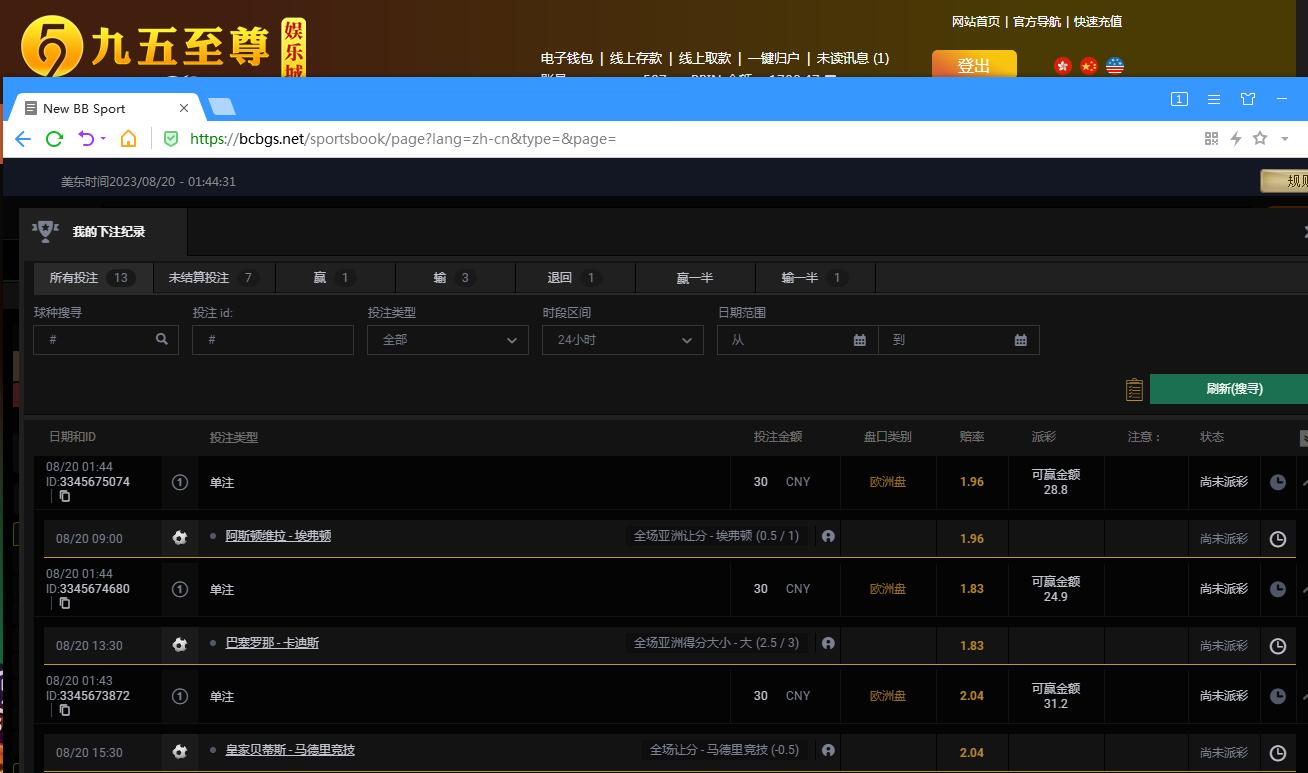Viewport: 1308px width, 773px height.
Task: Click single-bet circle icon for bet 3345675074
Action: [x=180, y=482]
